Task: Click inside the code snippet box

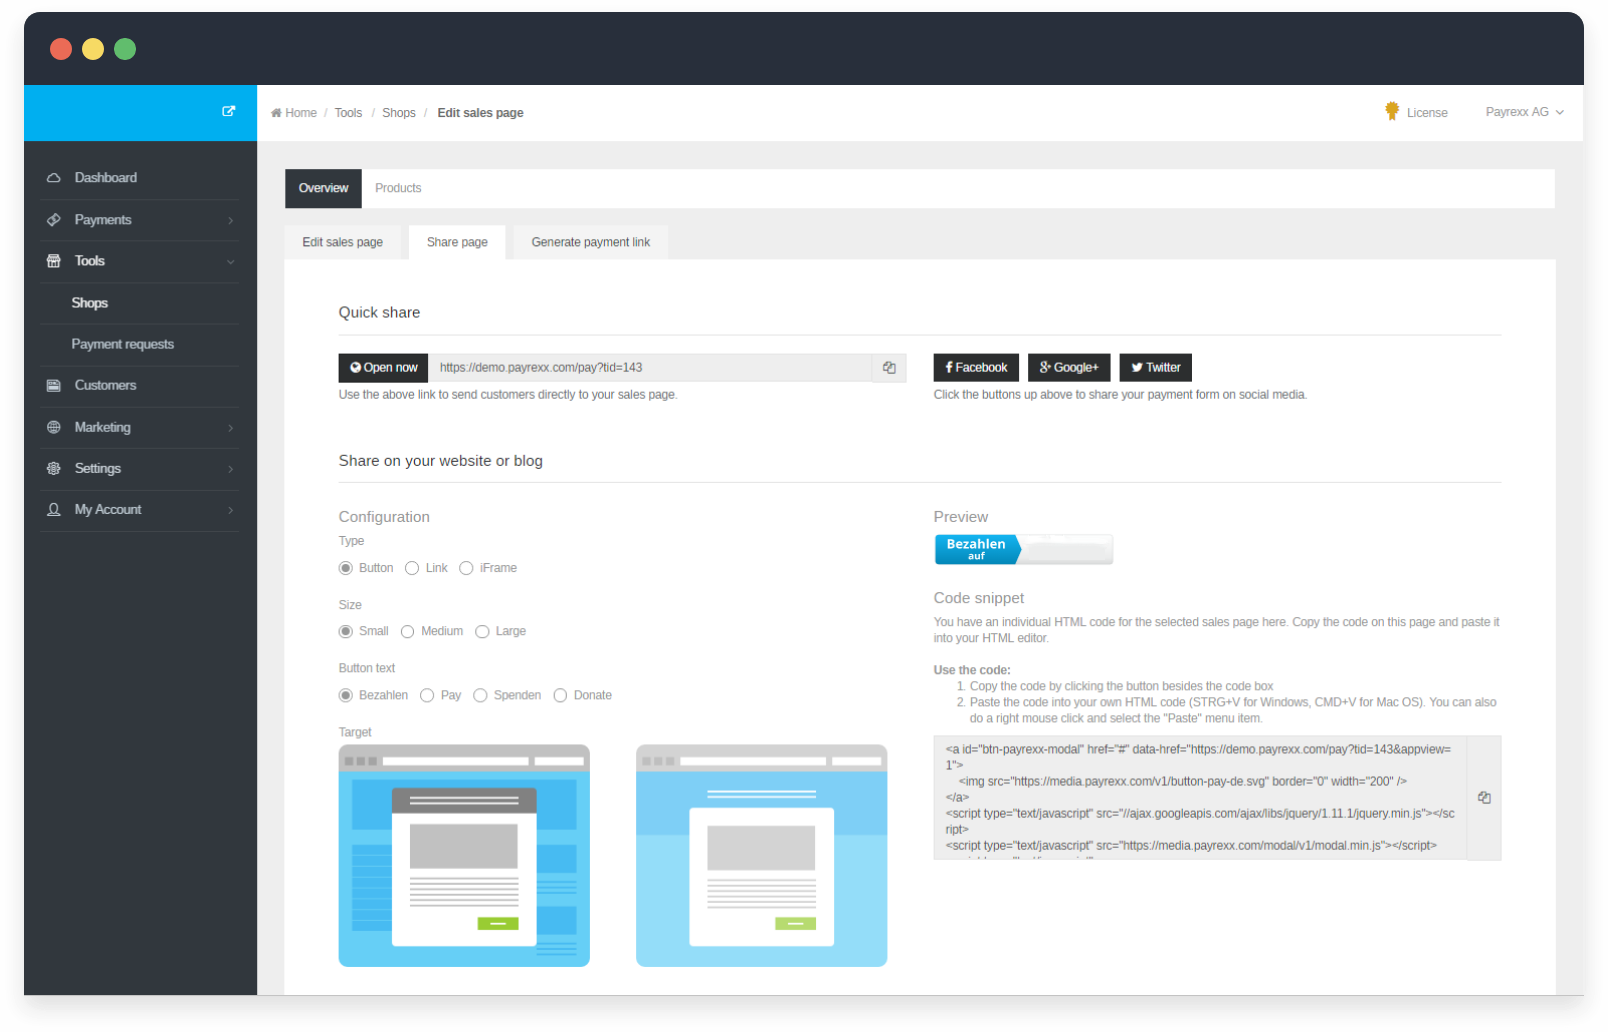Action: point(1200,798)
